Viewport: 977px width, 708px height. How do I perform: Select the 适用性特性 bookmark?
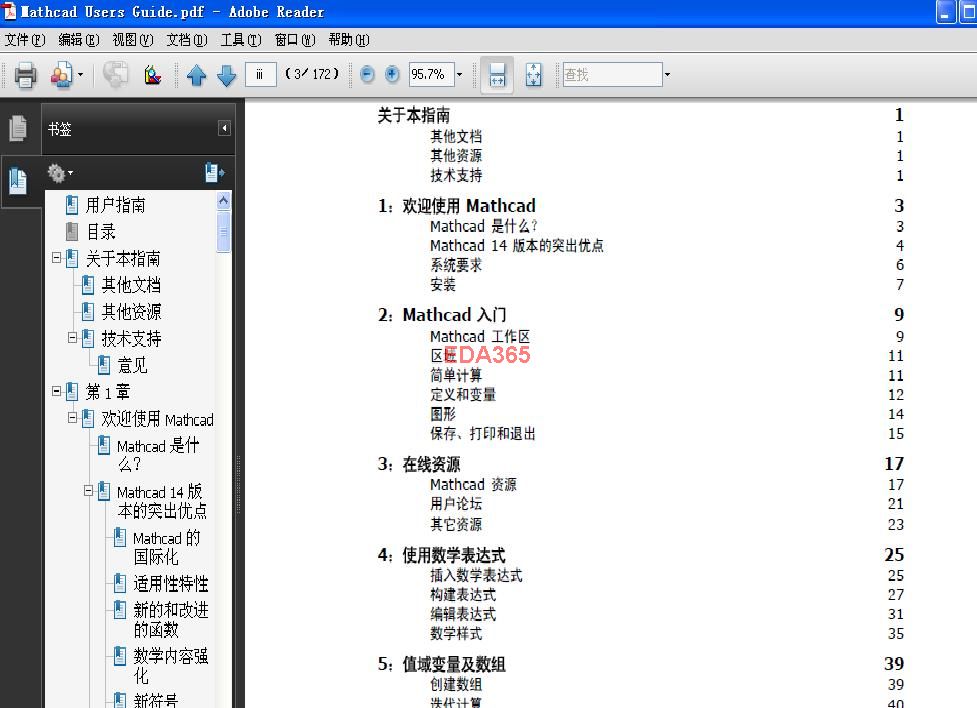(171, 583)
